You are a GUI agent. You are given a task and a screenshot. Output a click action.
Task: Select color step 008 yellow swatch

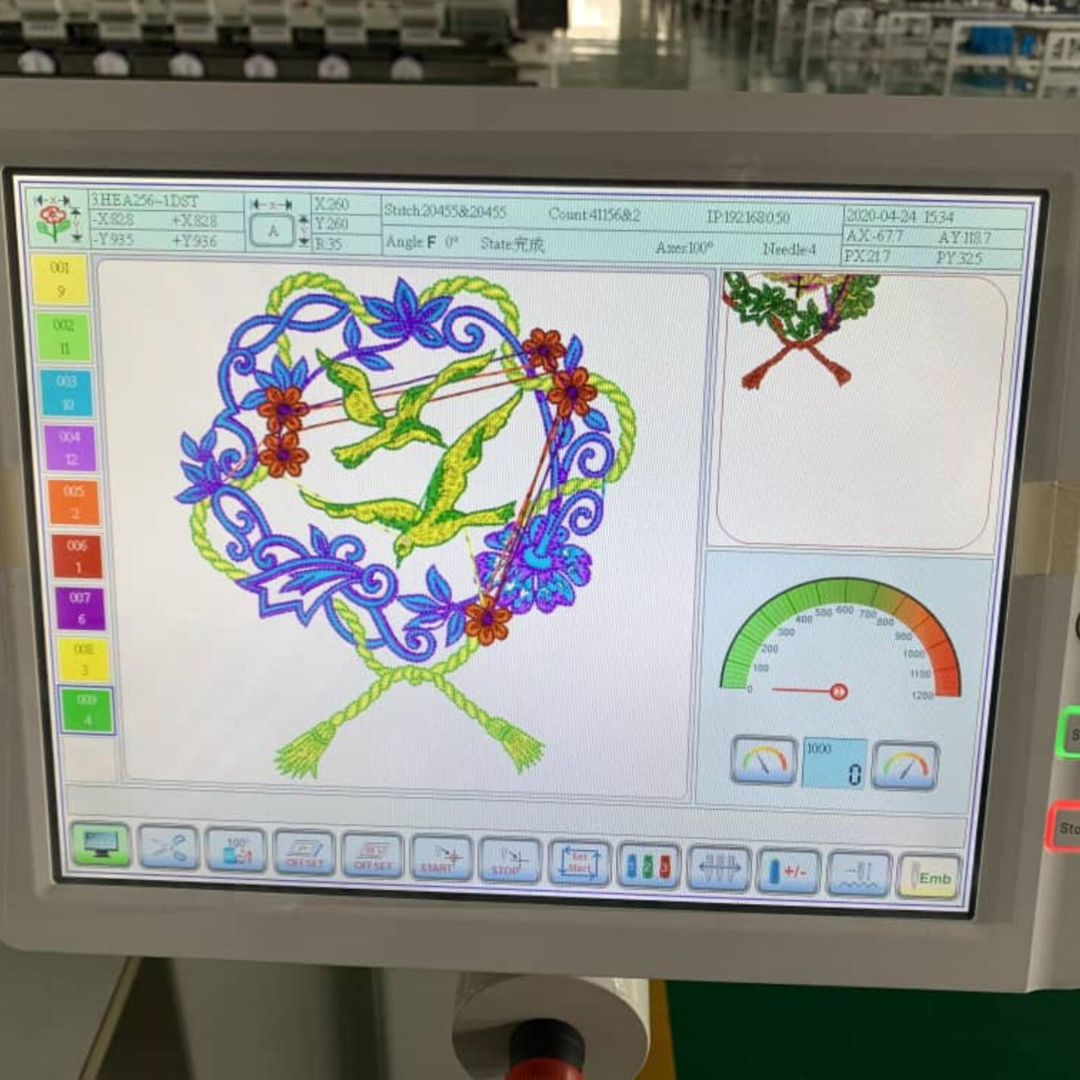[x=83, y=660]
